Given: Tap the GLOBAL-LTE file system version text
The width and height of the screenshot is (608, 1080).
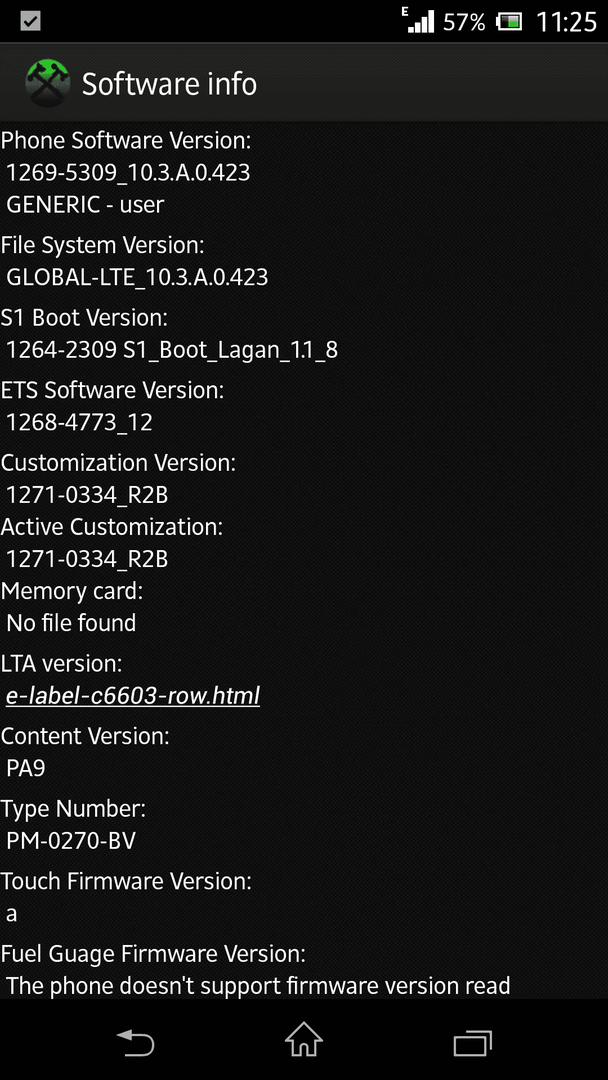Looking at the screenshot, I should tap(137, 278).
